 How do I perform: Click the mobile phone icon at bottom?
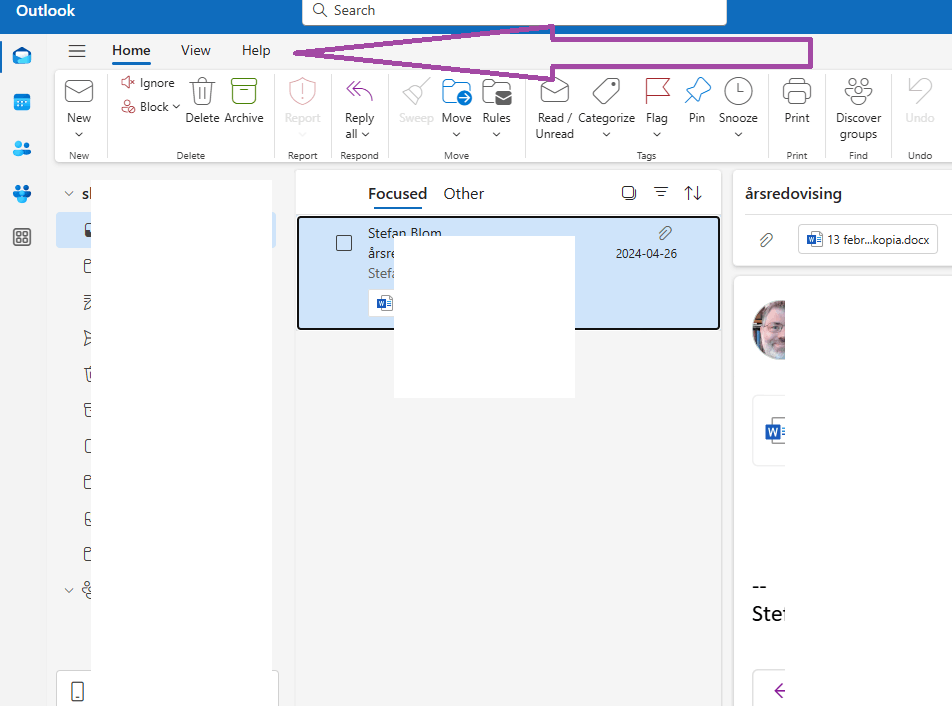click(78, 691)
